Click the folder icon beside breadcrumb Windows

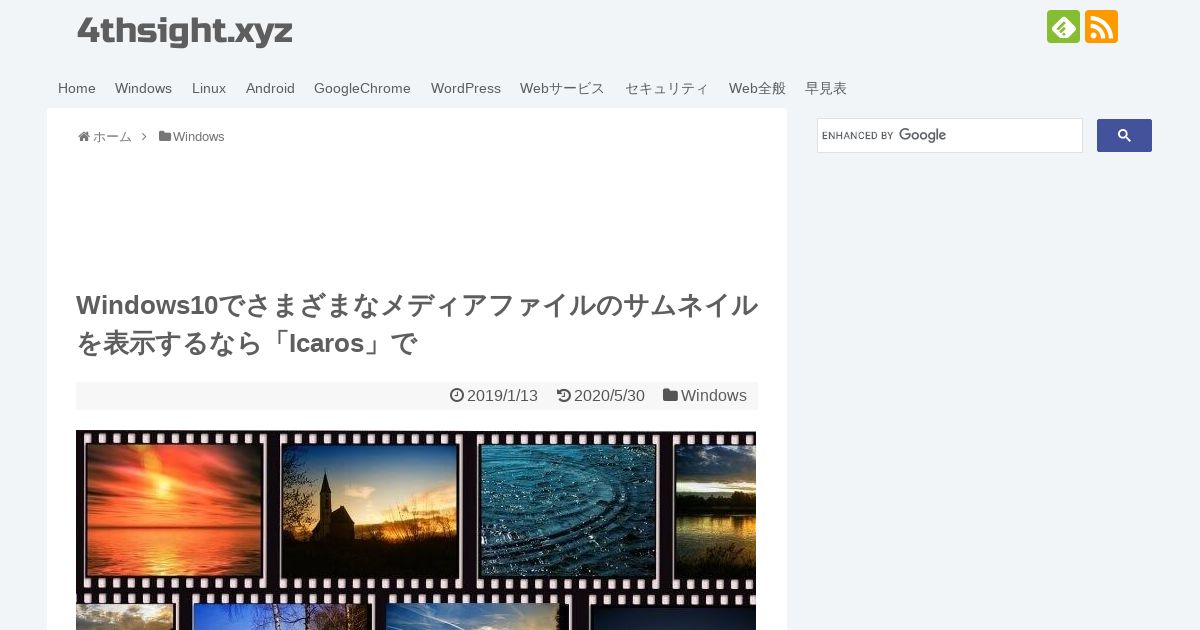[164, 136]
